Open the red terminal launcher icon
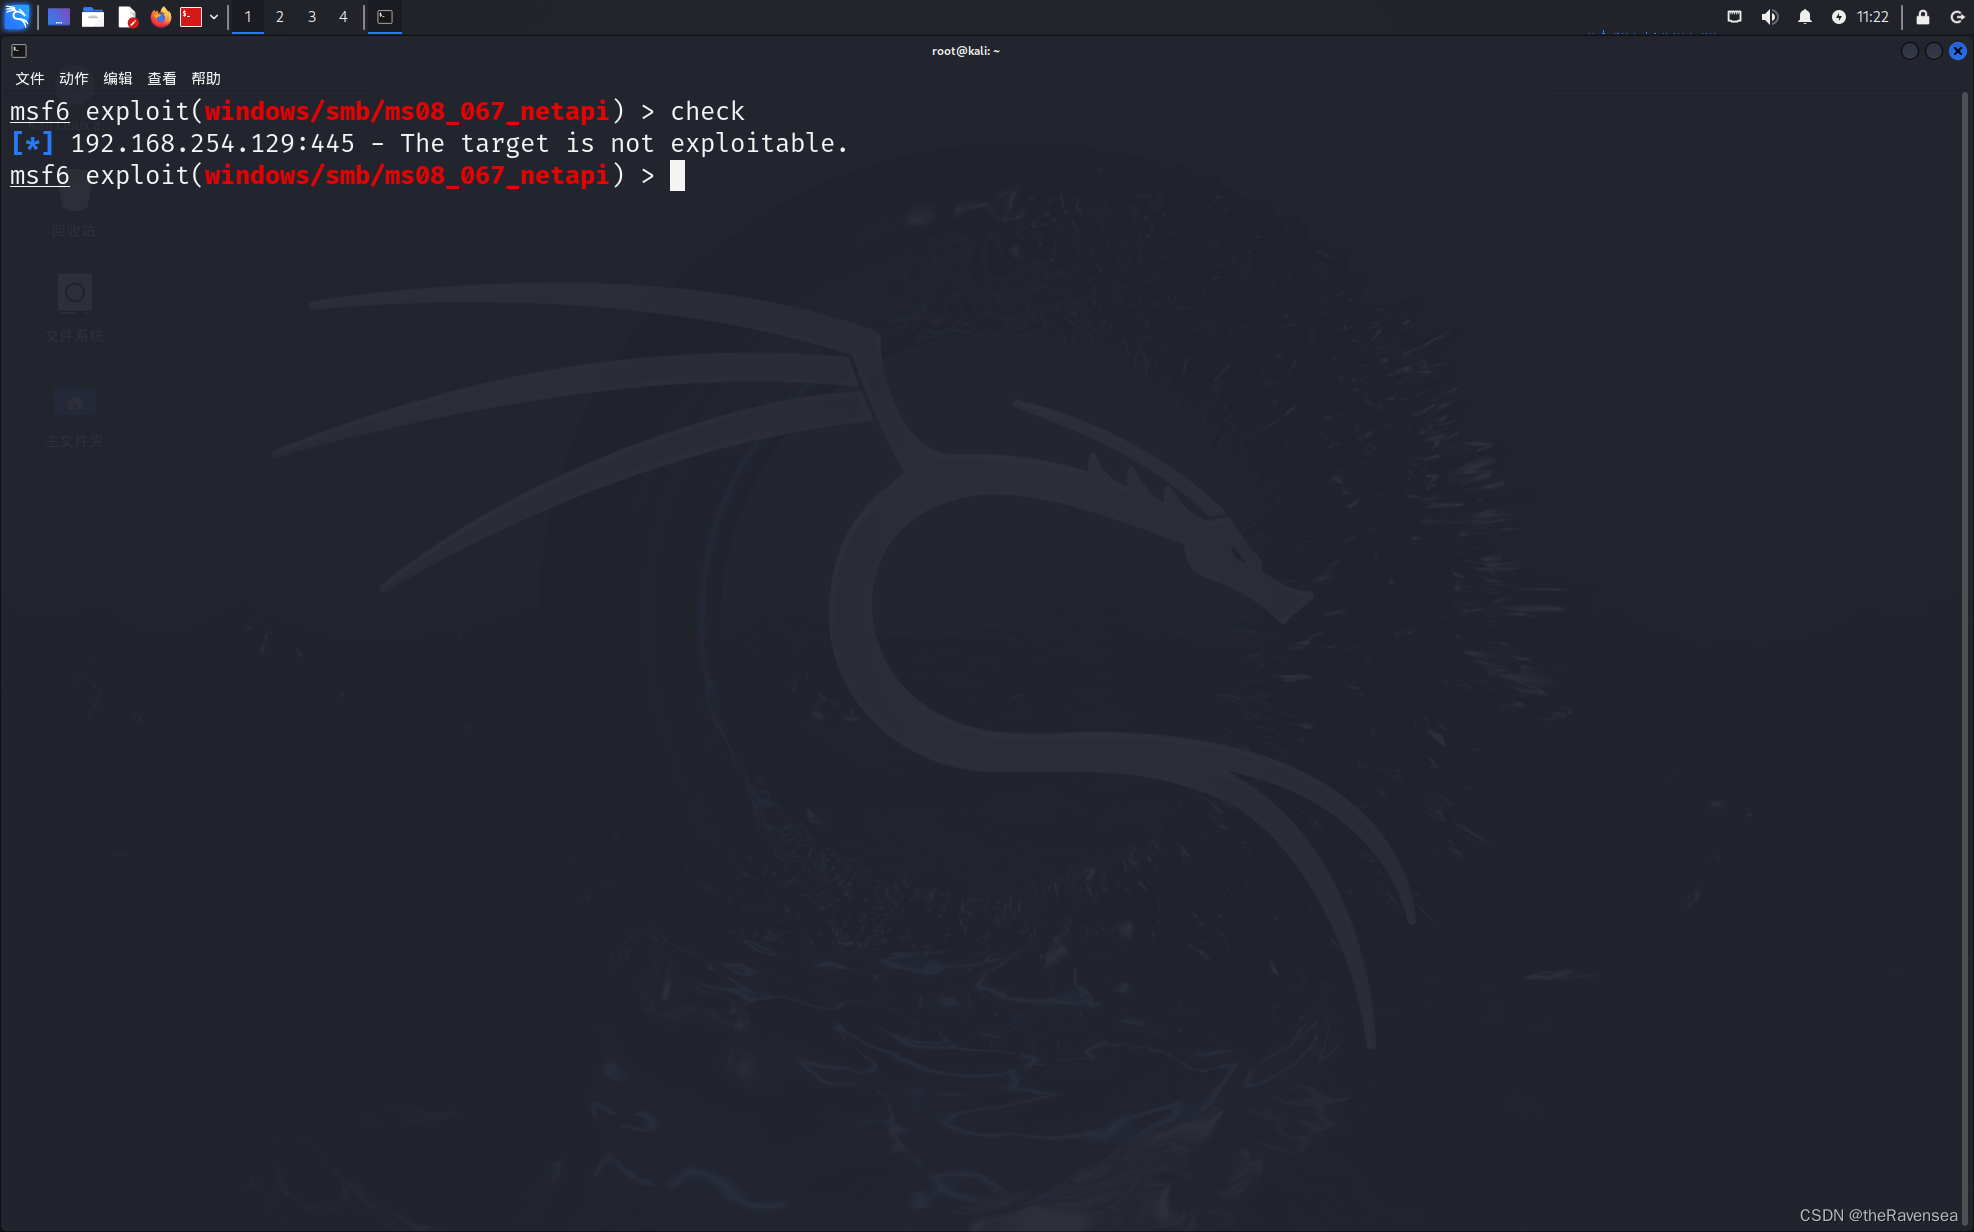The image size is (1974, 1232). point(191,17)
